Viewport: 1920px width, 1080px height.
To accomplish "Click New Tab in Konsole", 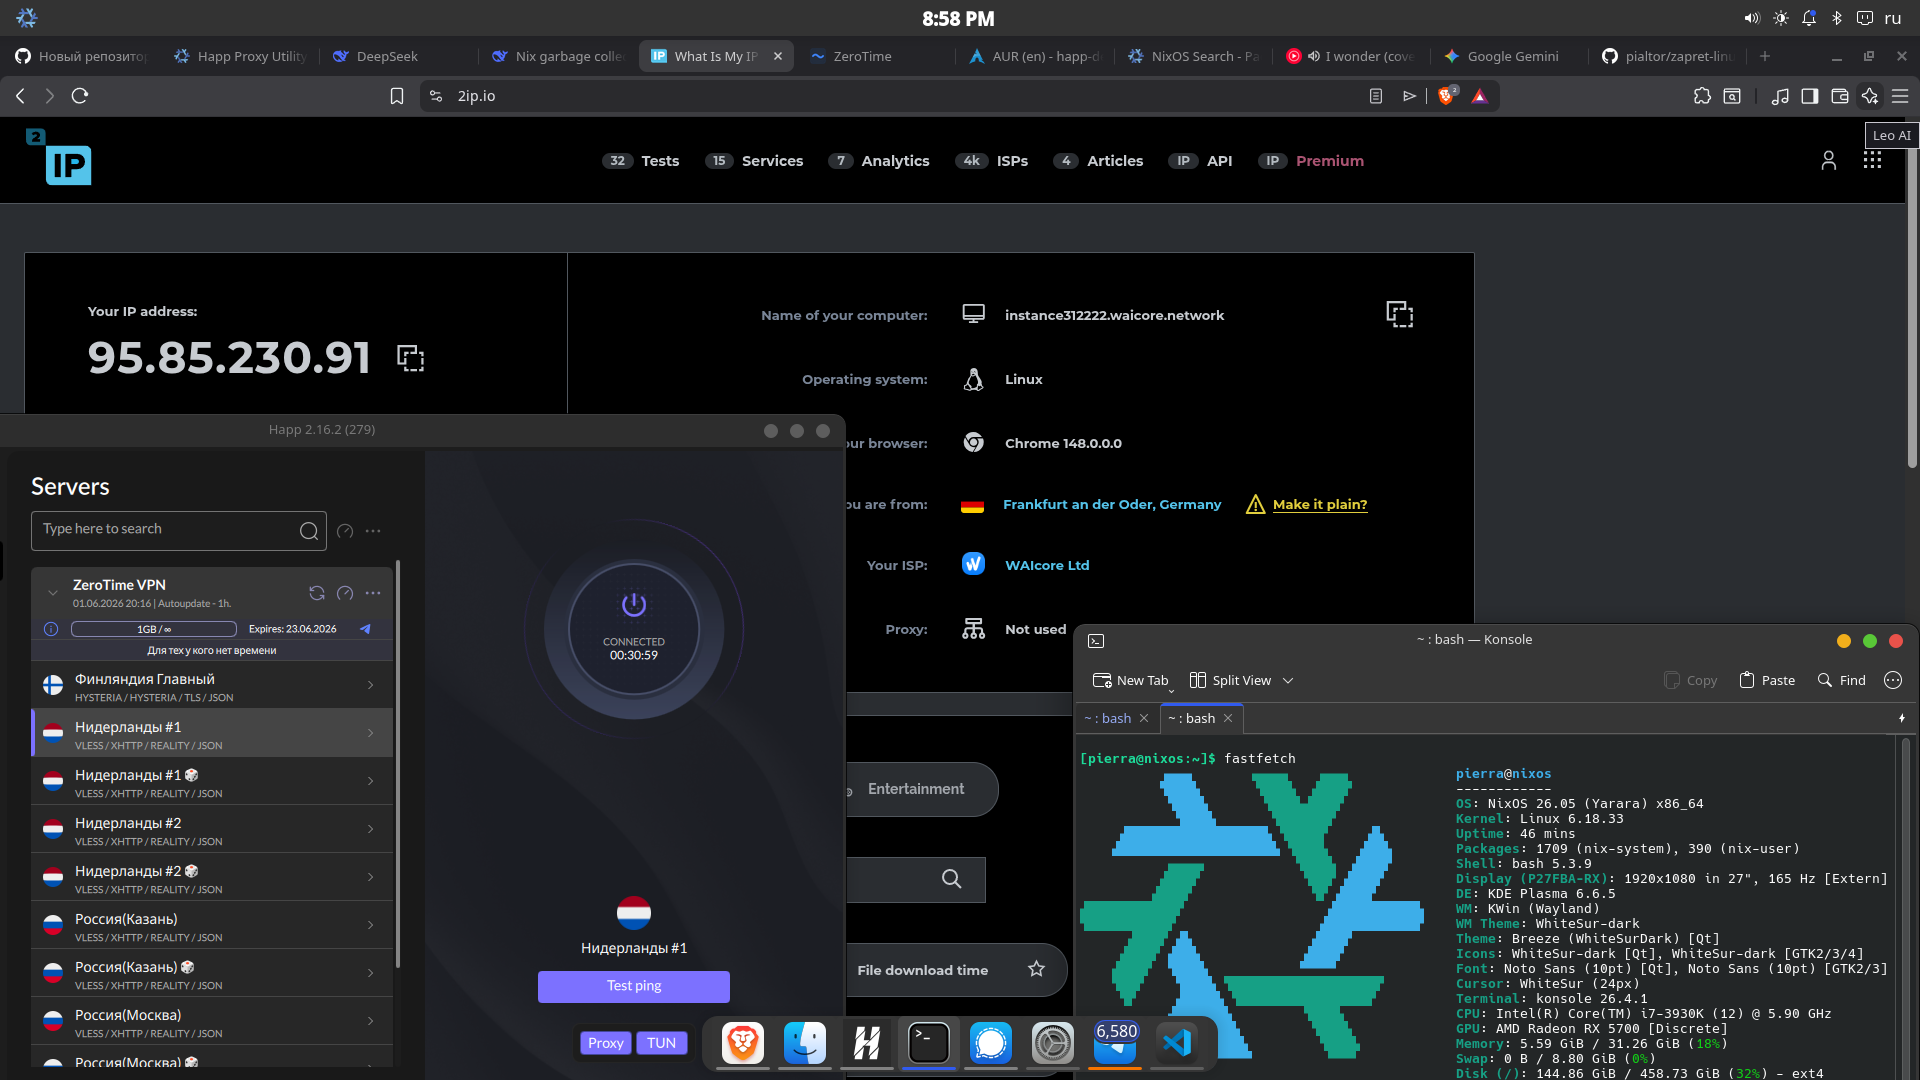I will coord(1131,681).
